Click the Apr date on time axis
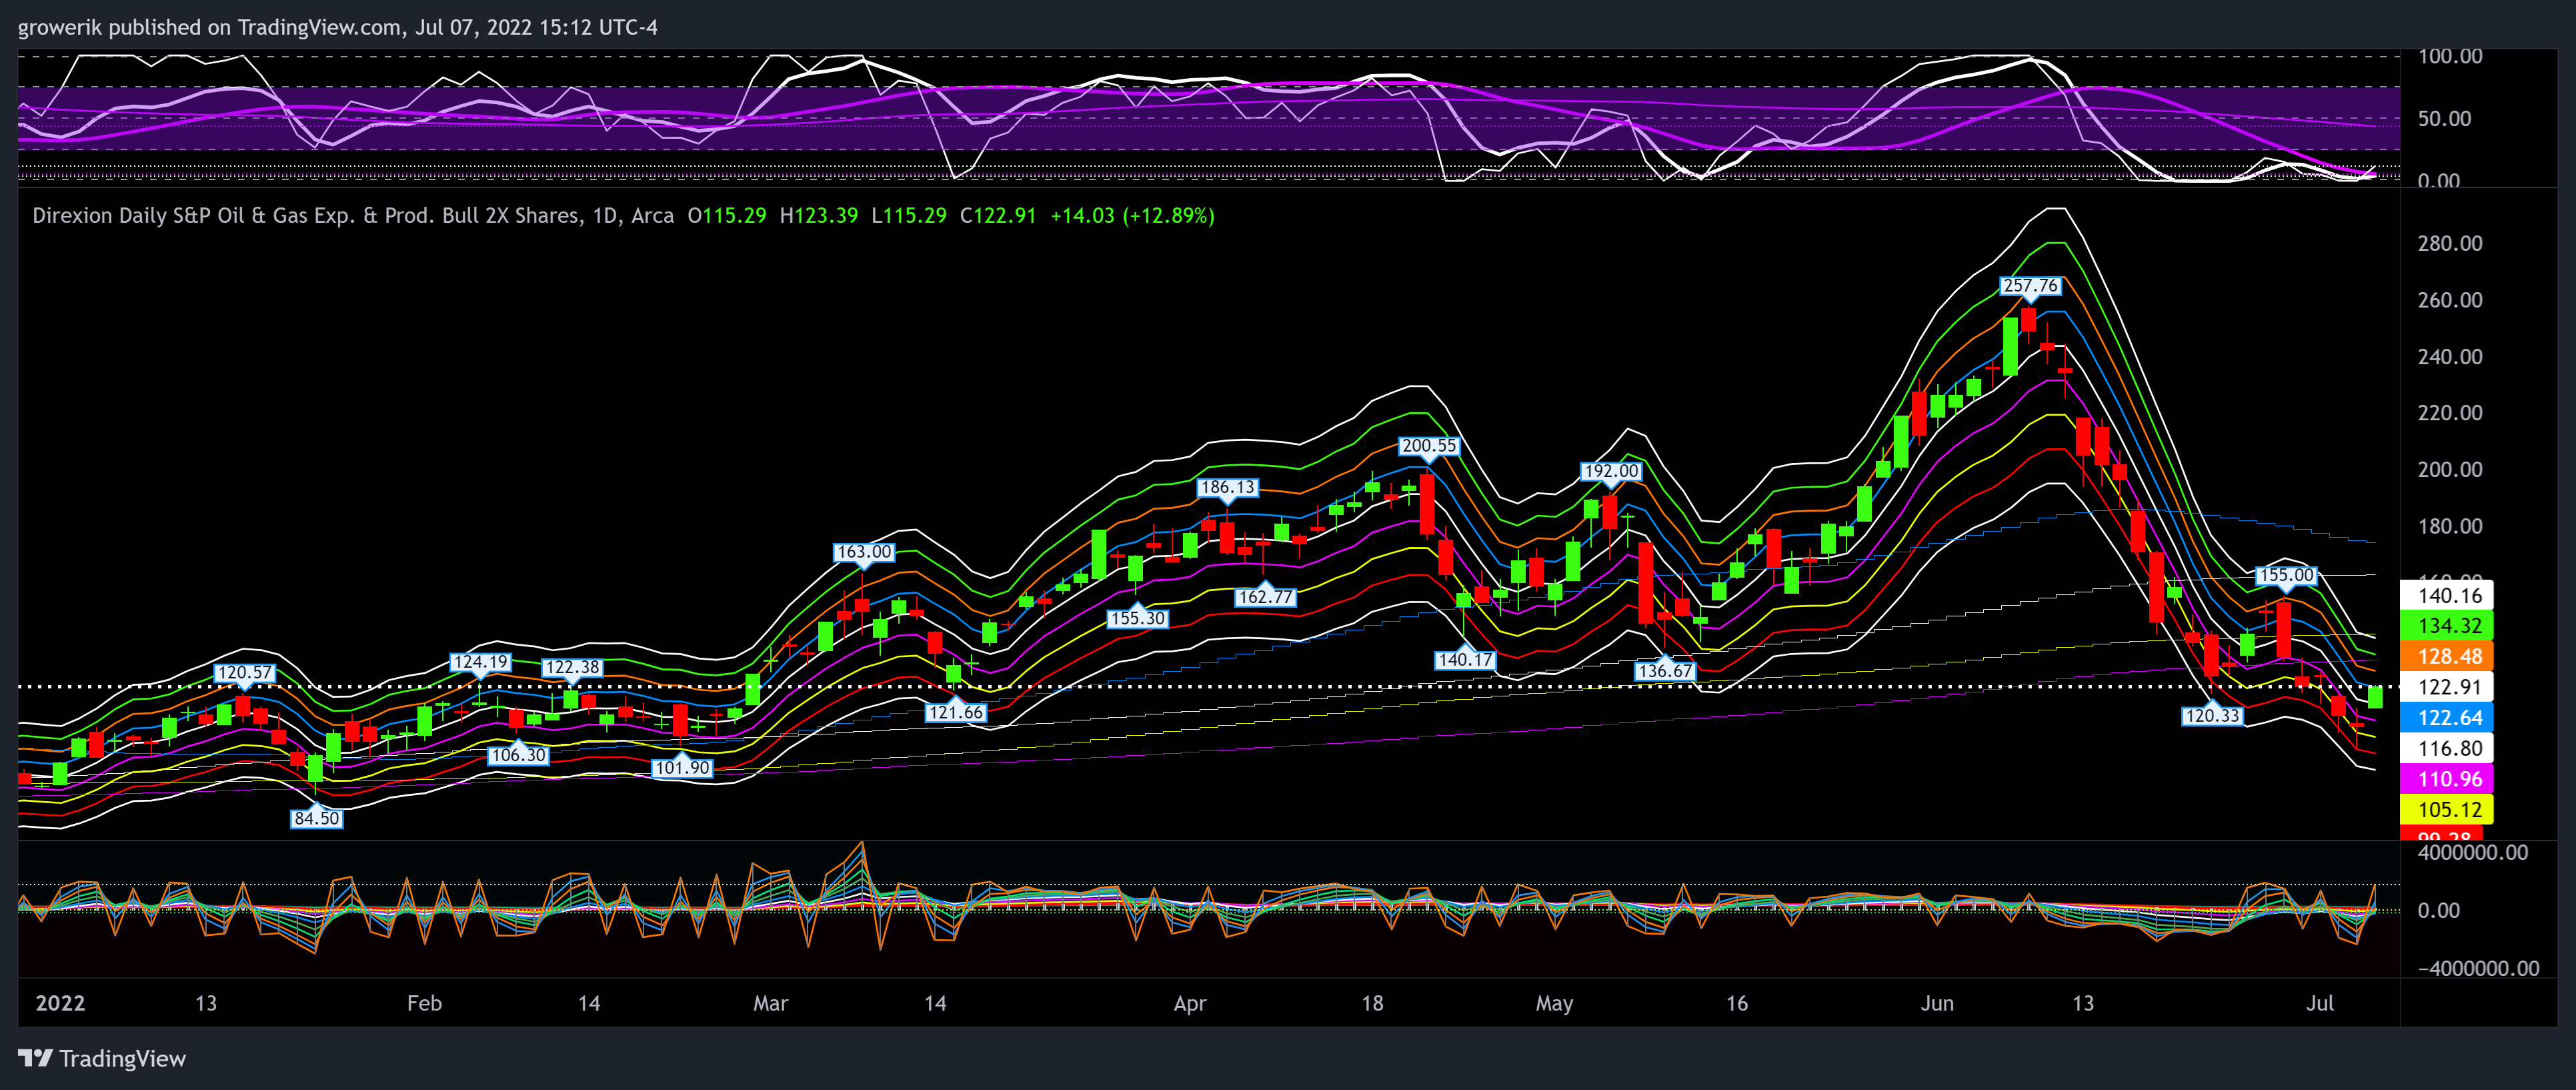The height and width of the screenshot is (1090, 2576). [1190, 1003]
